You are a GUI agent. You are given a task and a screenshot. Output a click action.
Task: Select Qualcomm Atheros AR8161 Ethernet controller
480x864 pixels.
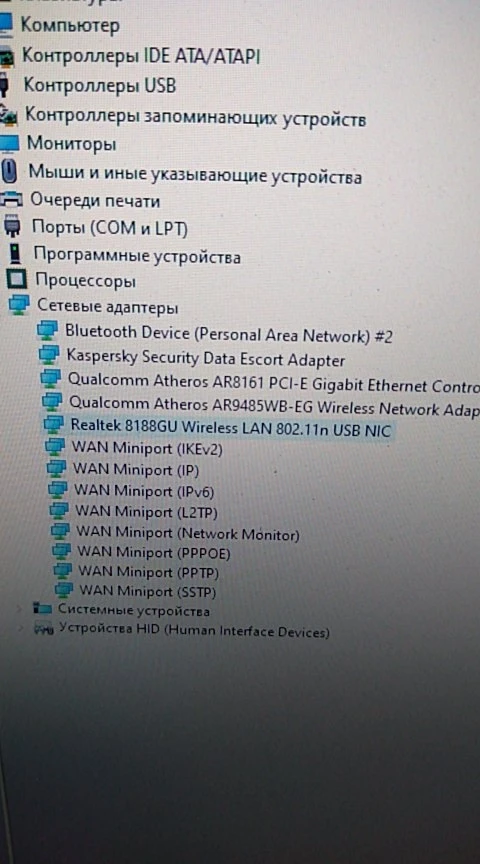tap(273, 384)
